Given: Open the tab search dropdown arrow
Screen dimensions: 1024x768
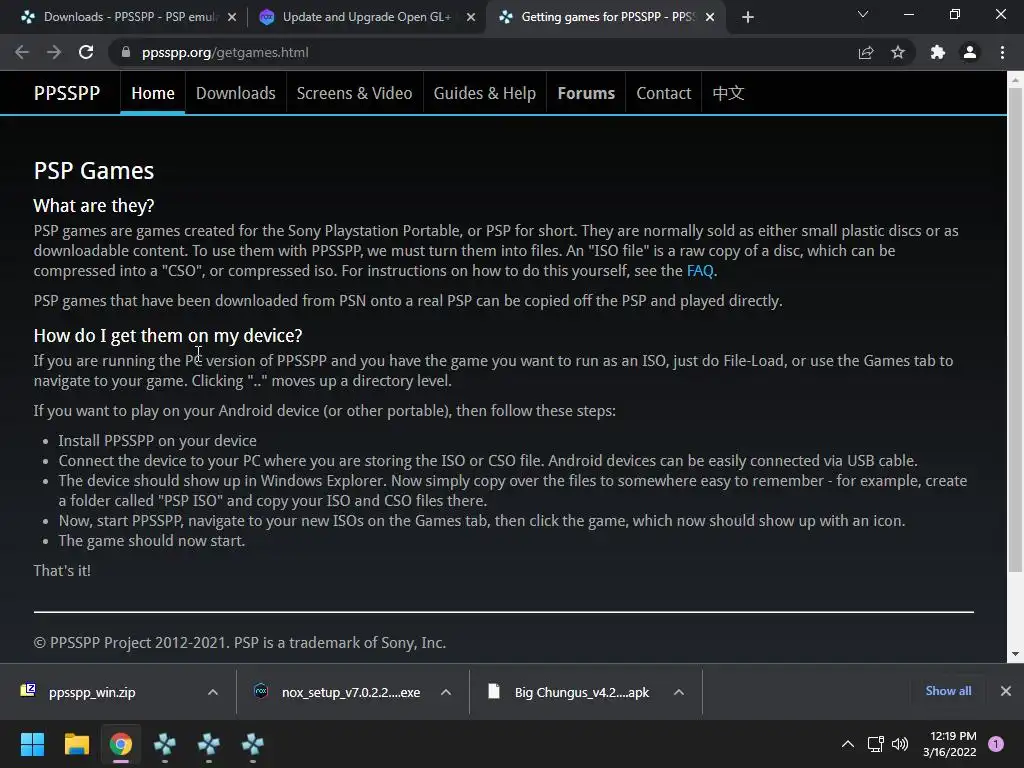Looking at the screenshot, I should pos(863,14).
